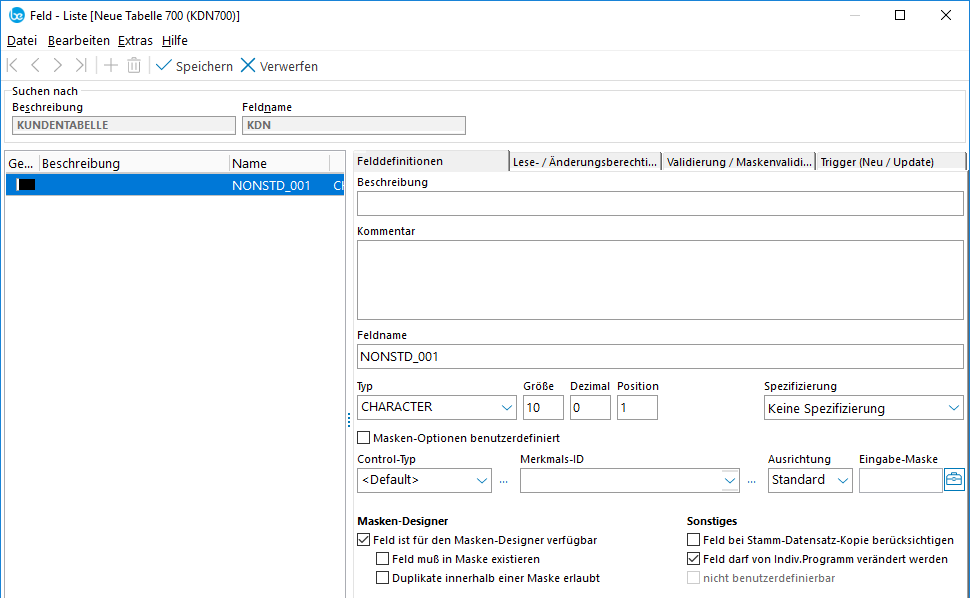The image size is (970, 598).
Task: Uncheck Feld darf von Indiv.Programm verändert werden
Action: 694,559
